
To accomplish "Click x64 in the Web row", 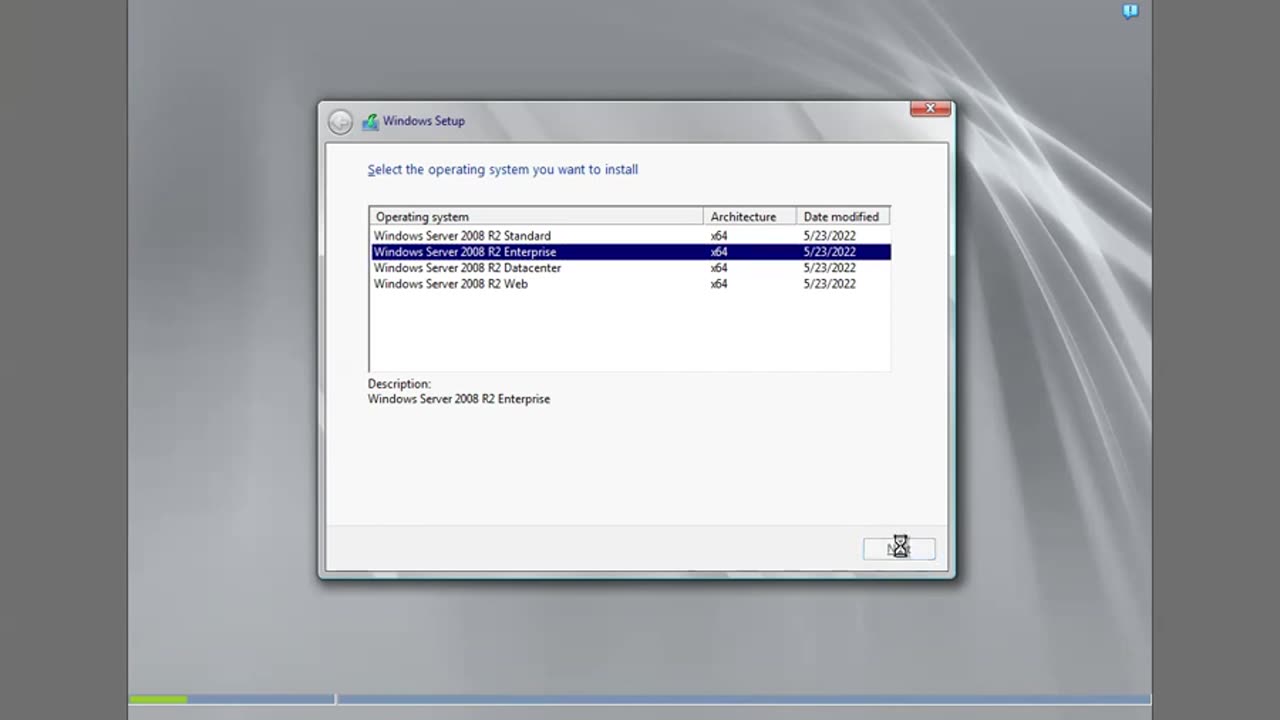I will click(719, 284).
